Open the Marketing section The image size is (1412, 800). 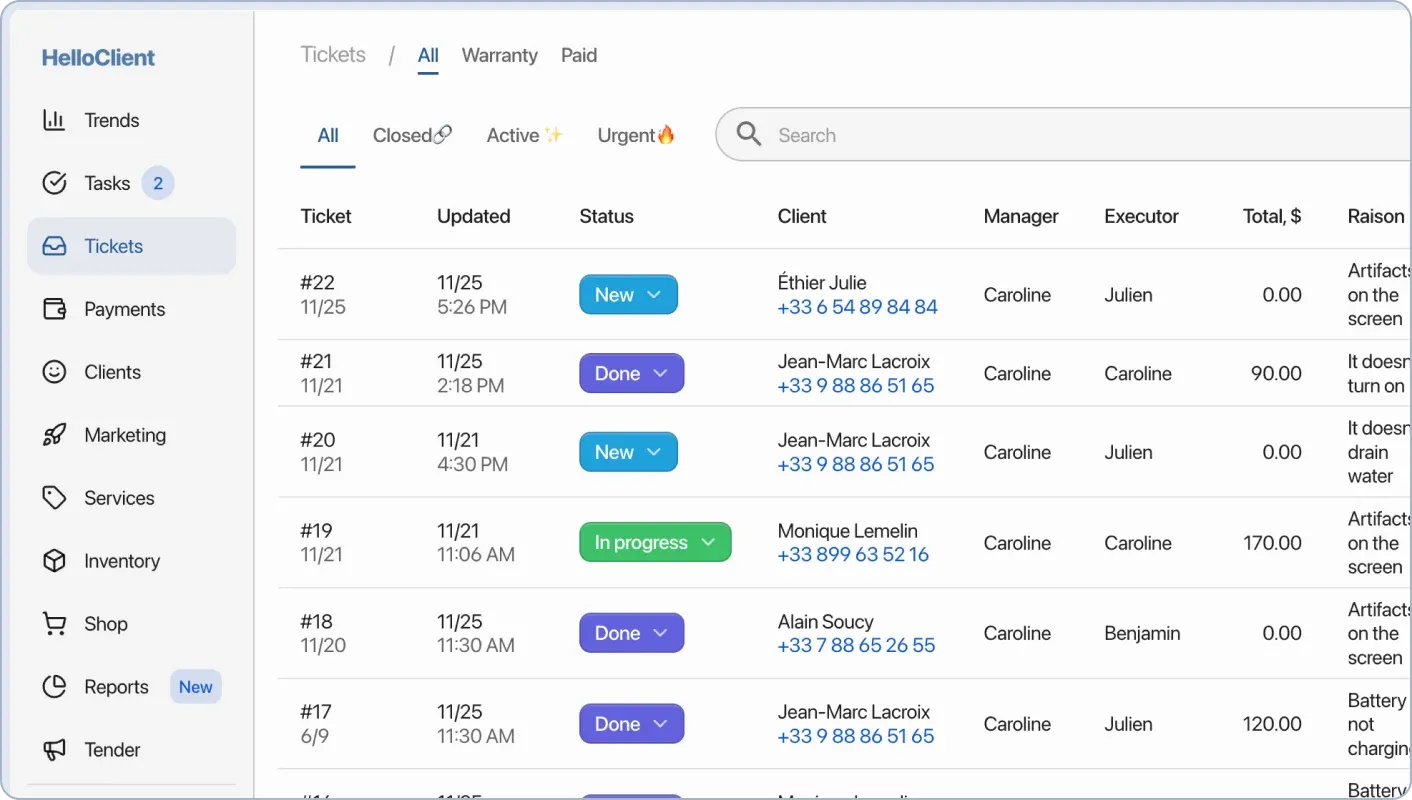coord(125,434)
